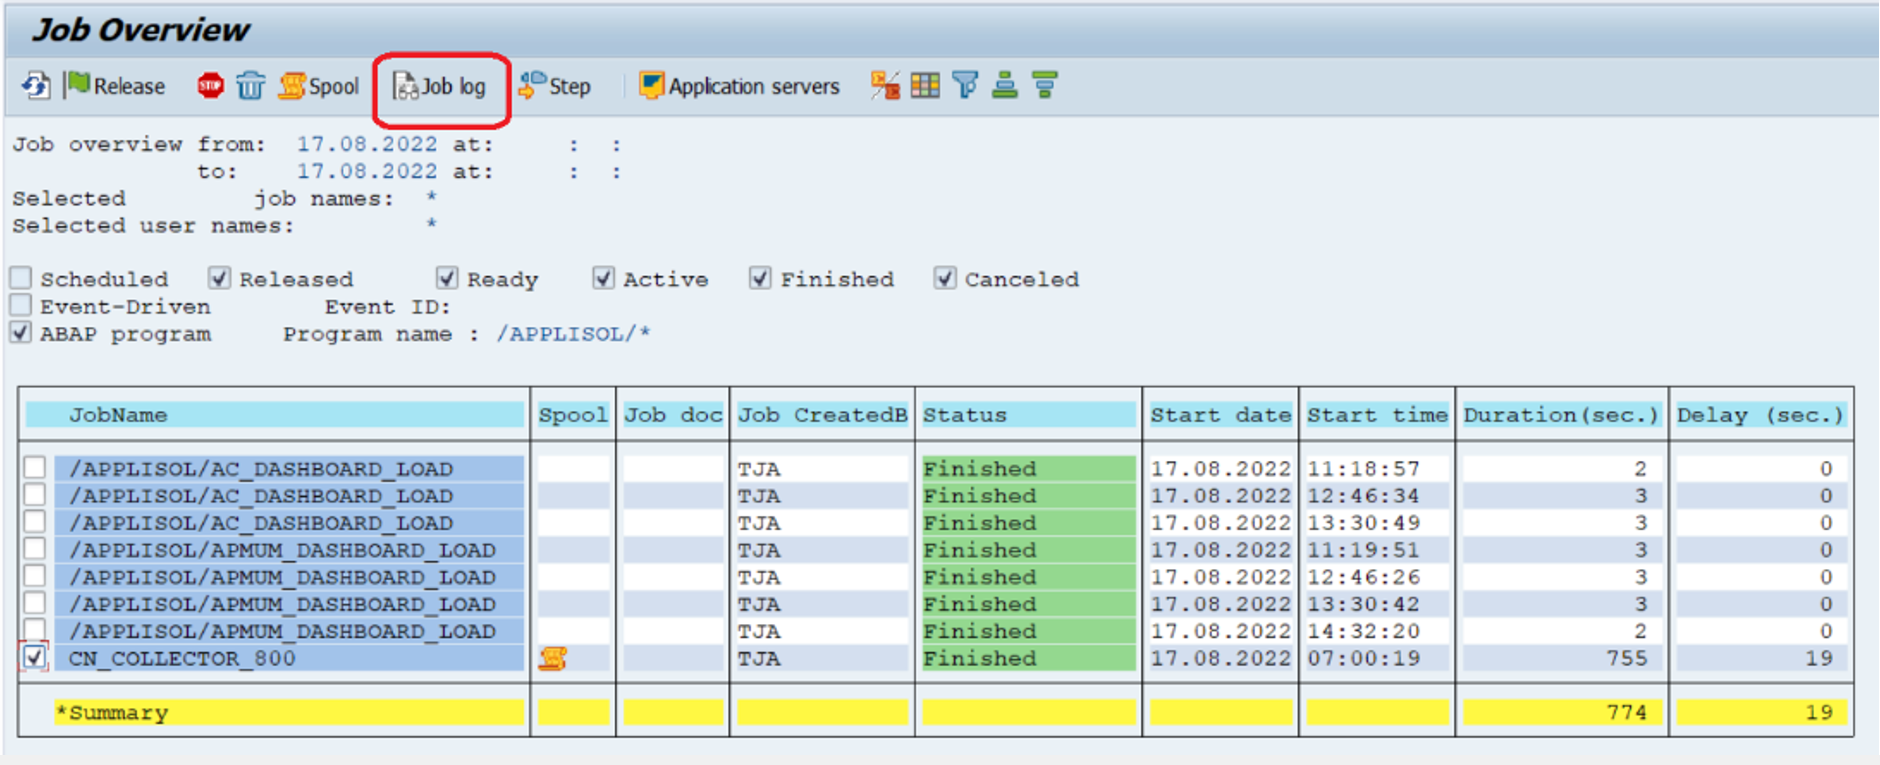Screen dimensions: 1880x765
Task: Click the filter funnel icon
Action: pos(965,86)
